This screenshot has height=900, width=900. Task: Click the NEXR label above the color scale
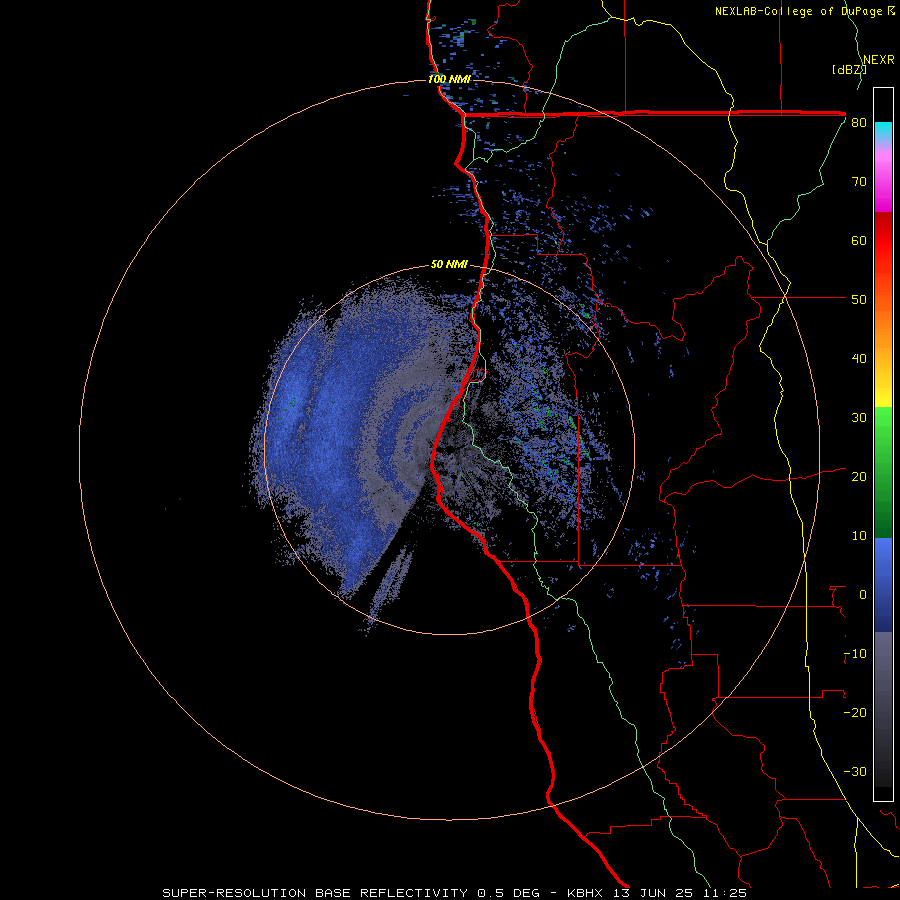(x=879, y=60)
